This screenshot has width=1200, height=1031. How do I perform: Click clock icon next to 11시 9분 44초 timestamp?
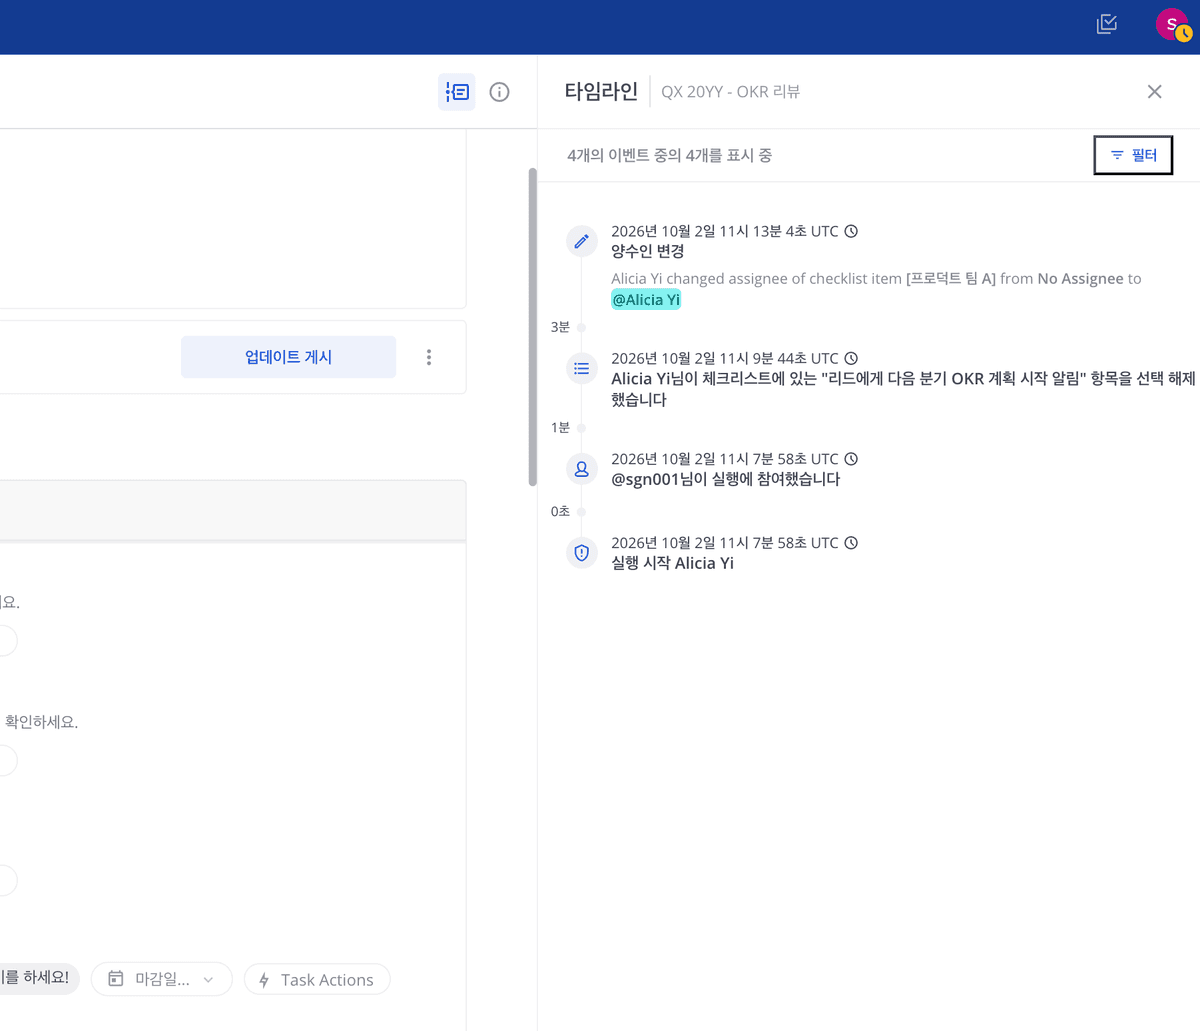(851, 358)
